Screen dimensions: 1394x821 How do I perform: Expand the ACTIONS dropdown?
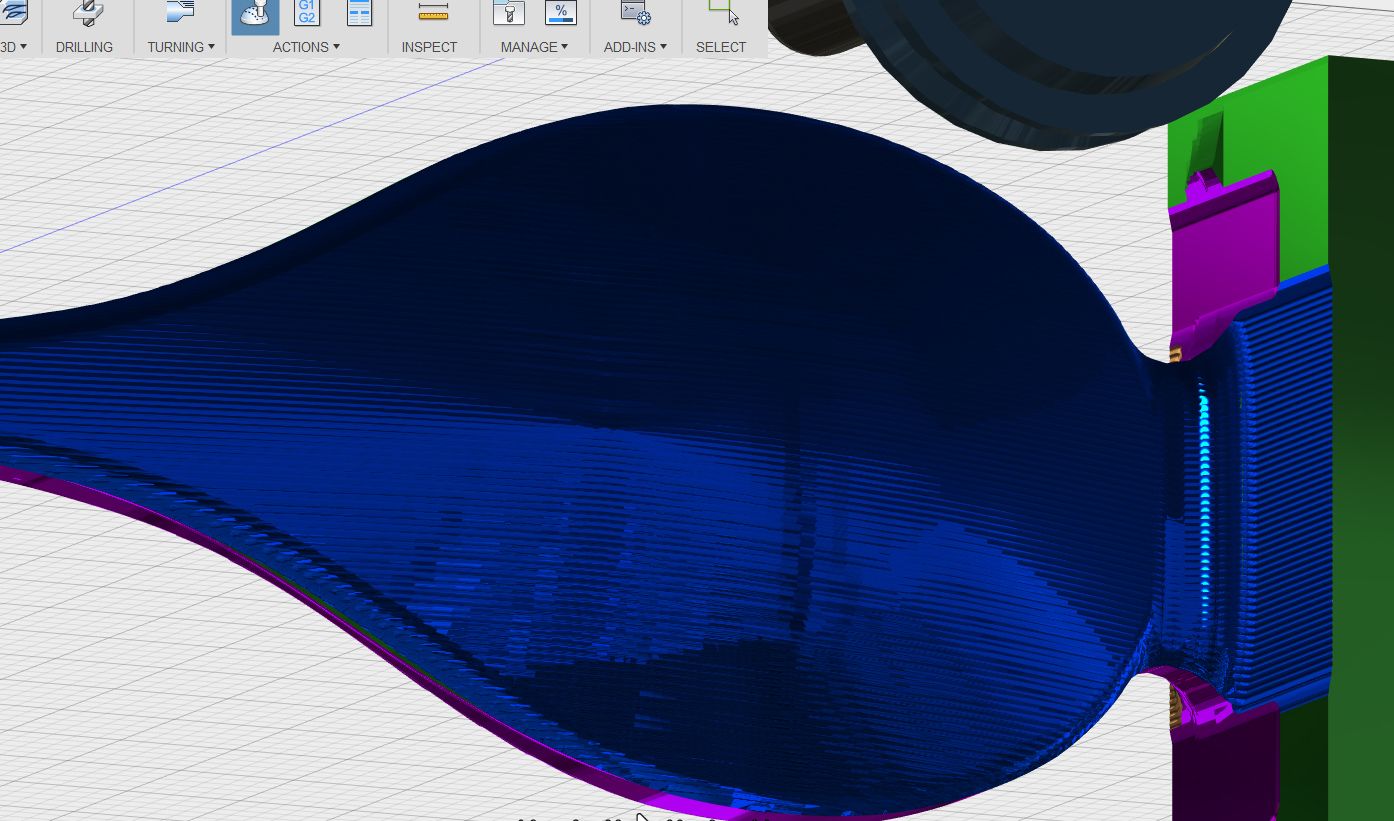(306, 47)
